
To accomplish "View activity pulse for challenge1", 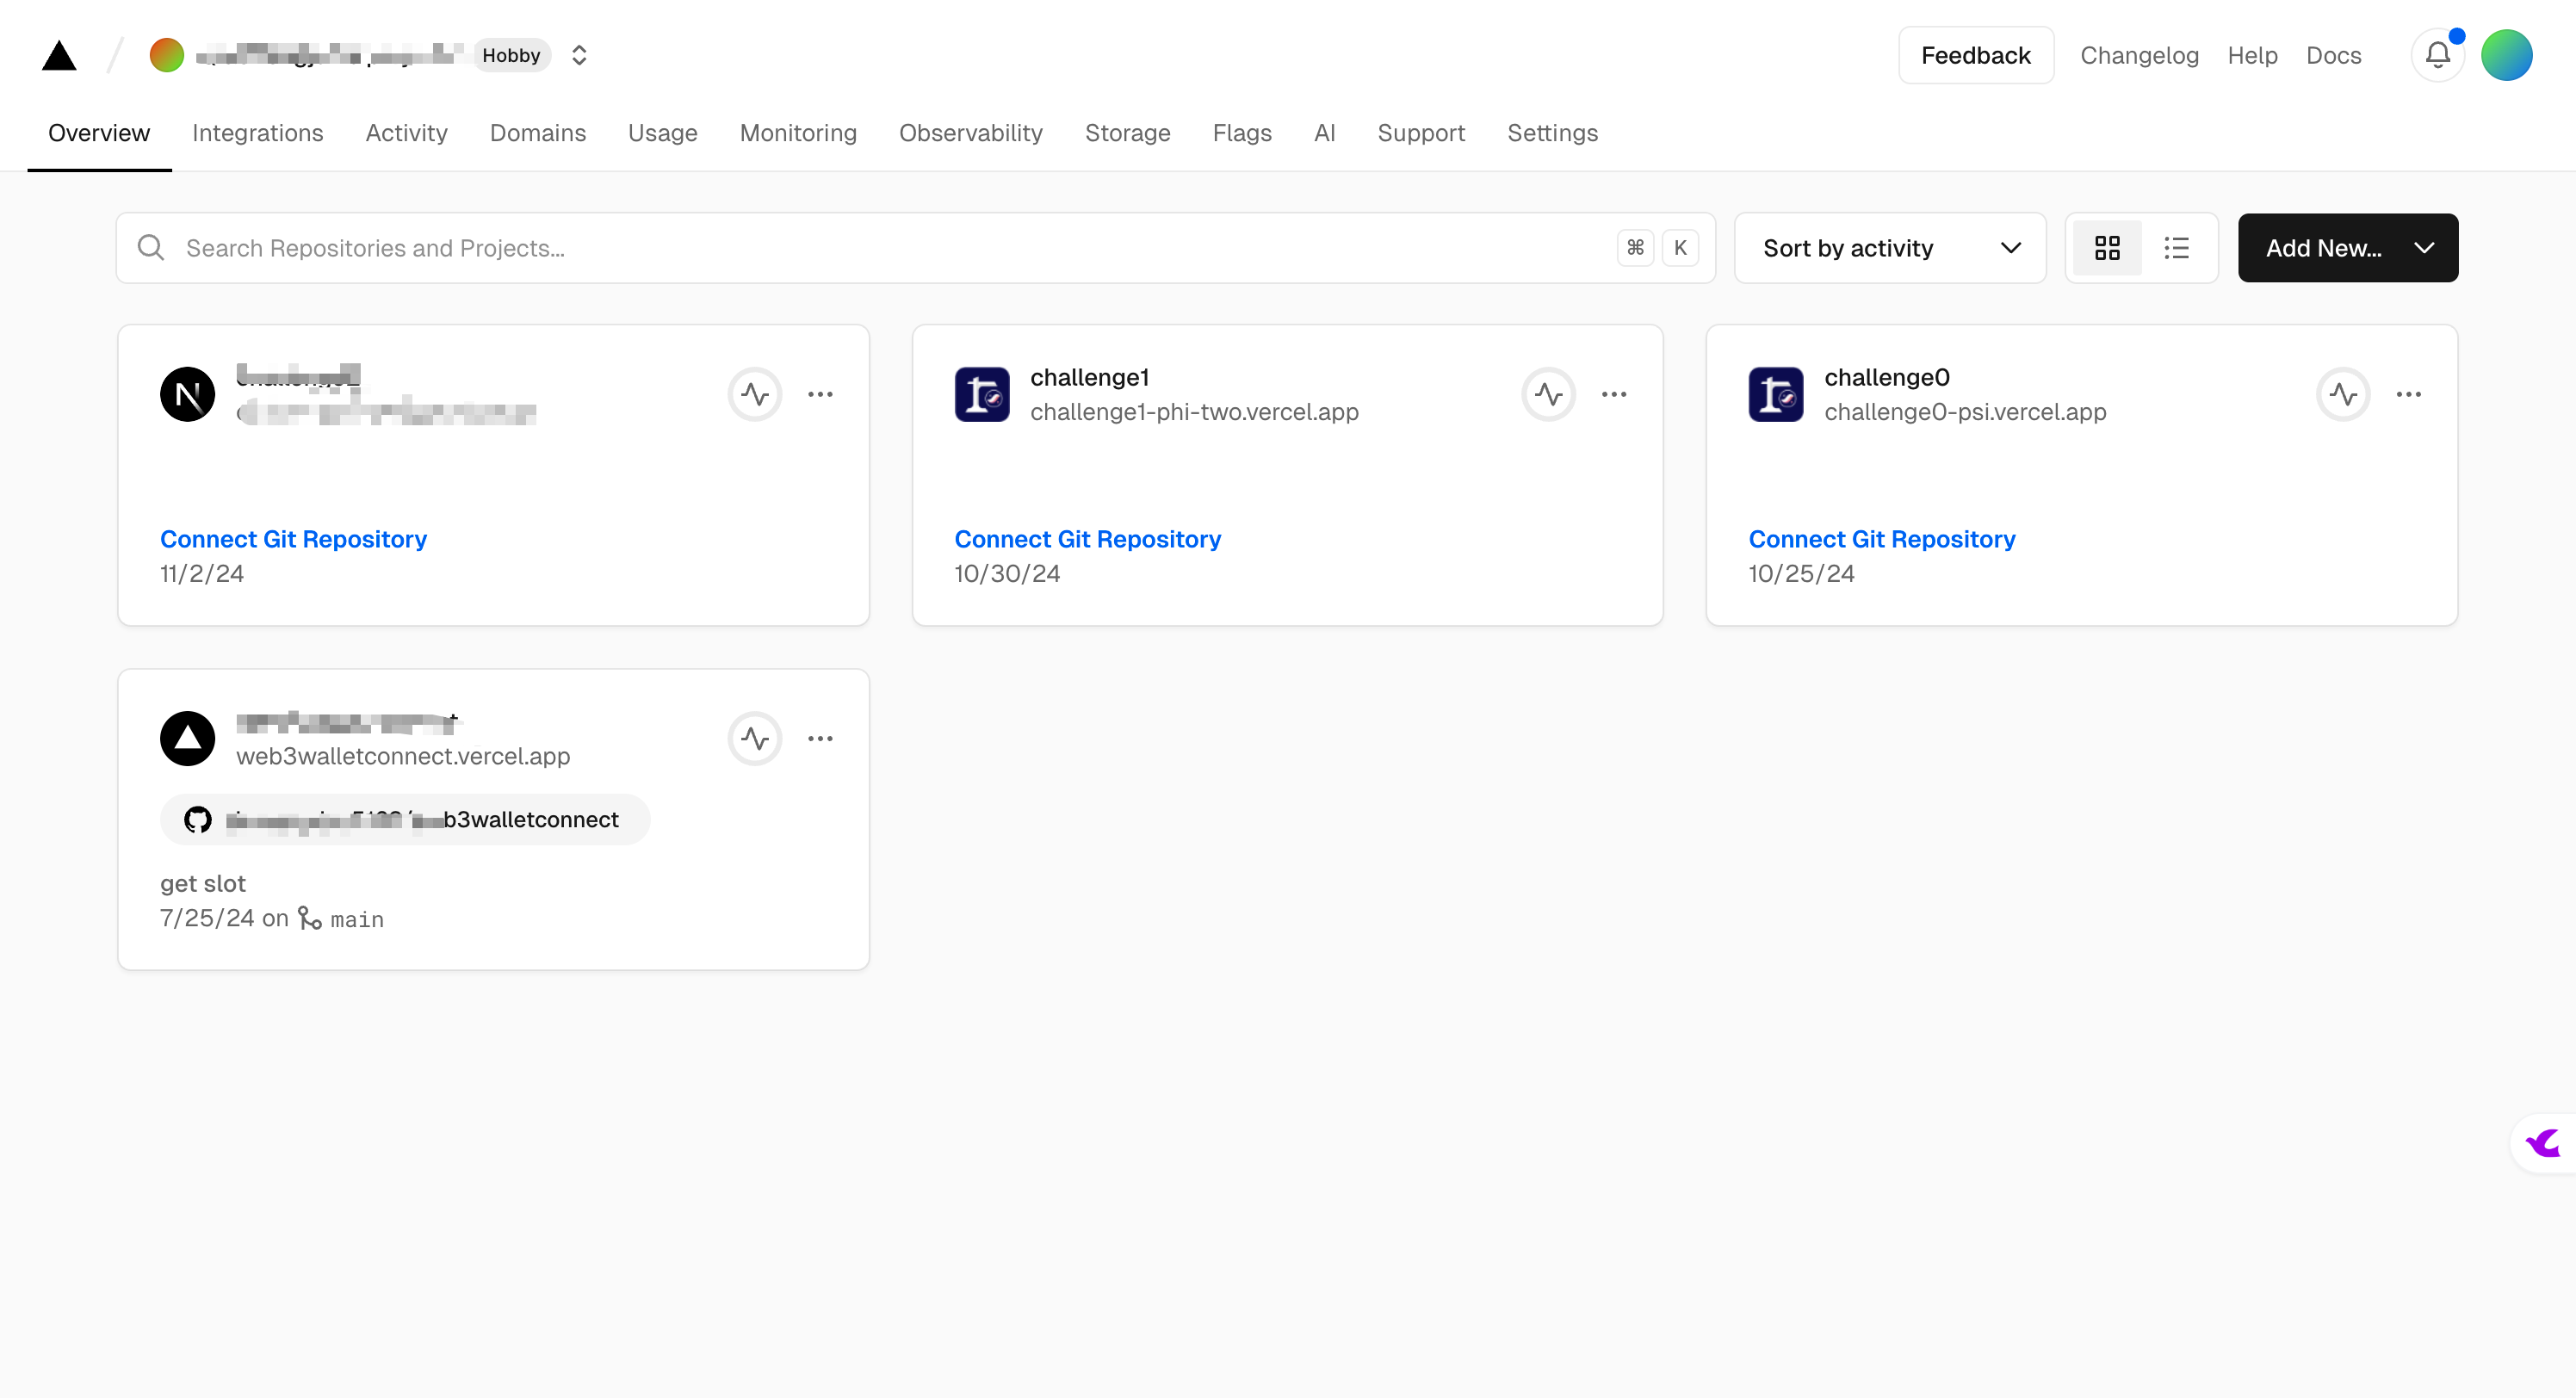I will coord(1548,394).
